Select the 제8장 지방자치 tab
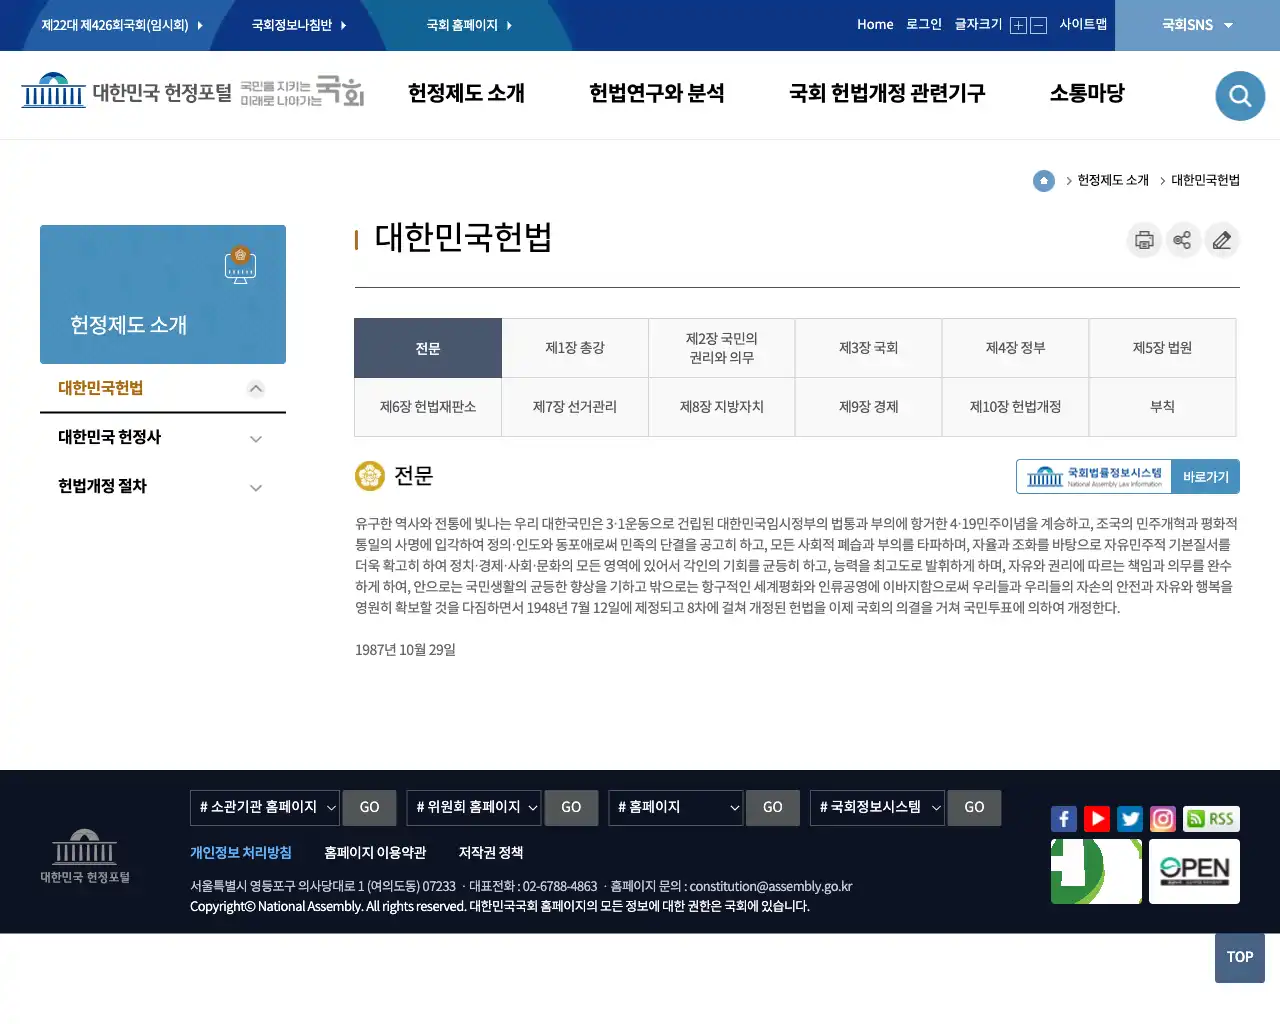The image size is (1280, 1024). pyautogui.click(x=722, y=407)
